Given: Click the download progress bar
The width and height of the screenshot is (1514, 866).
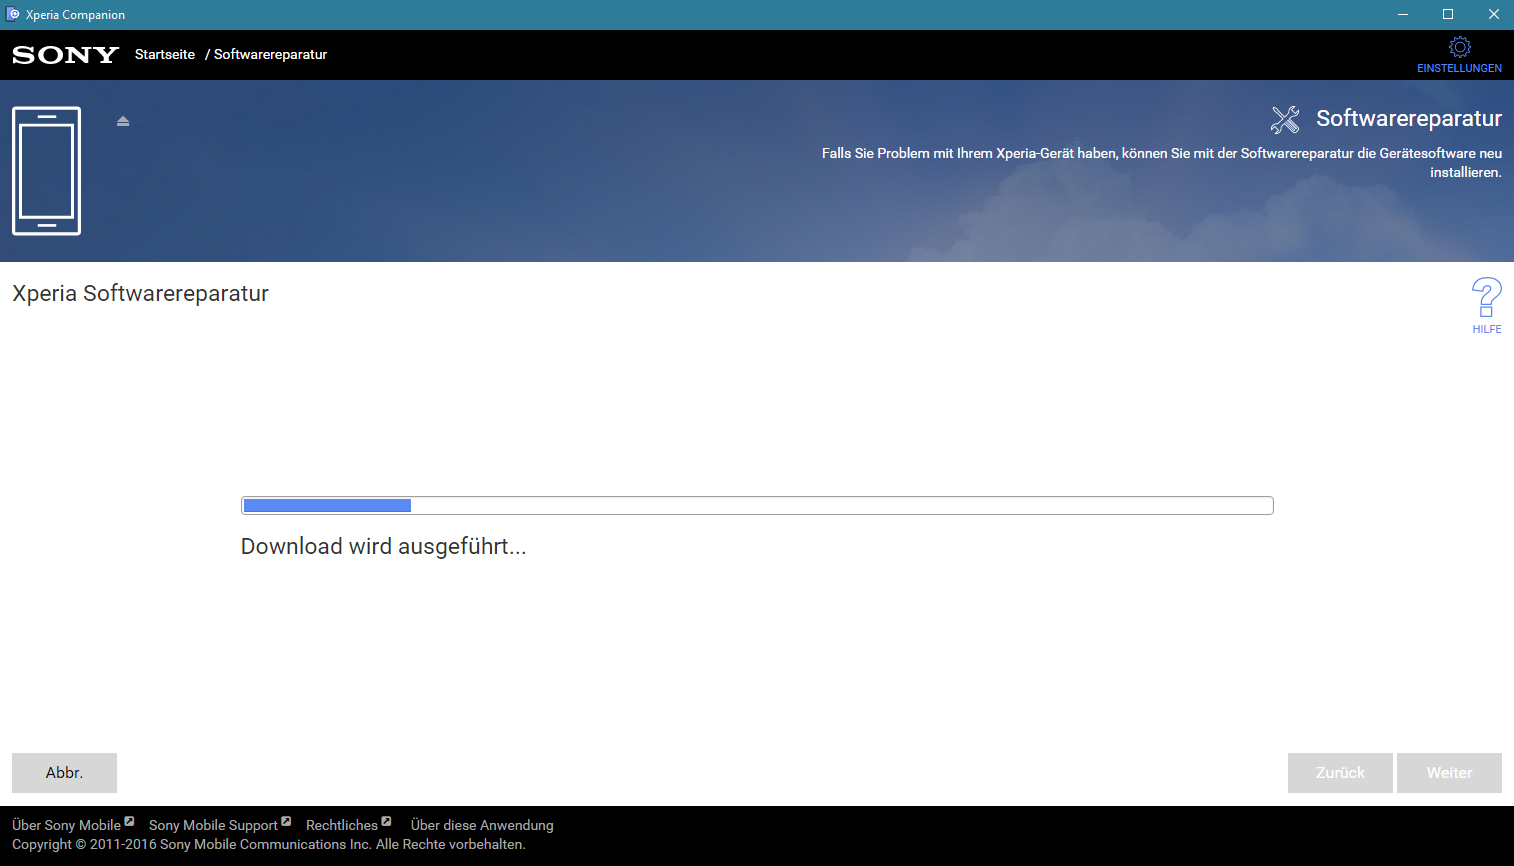Looking at the screenshot, I should tap(757, 506).
